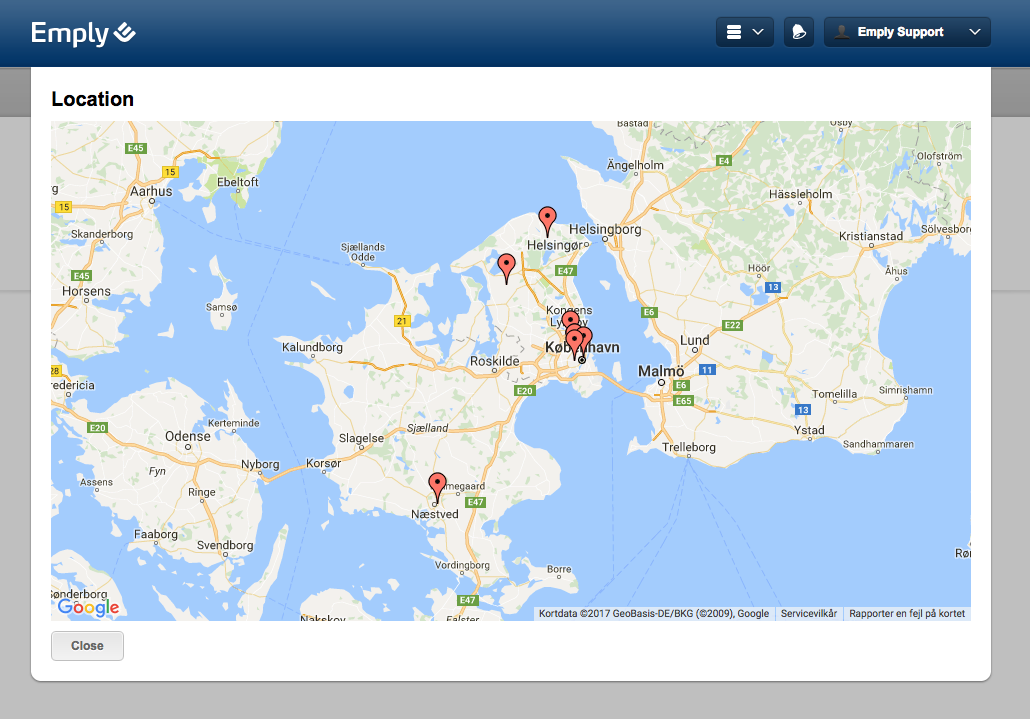Click the Sandhammaren label on the map

(878, 444)
